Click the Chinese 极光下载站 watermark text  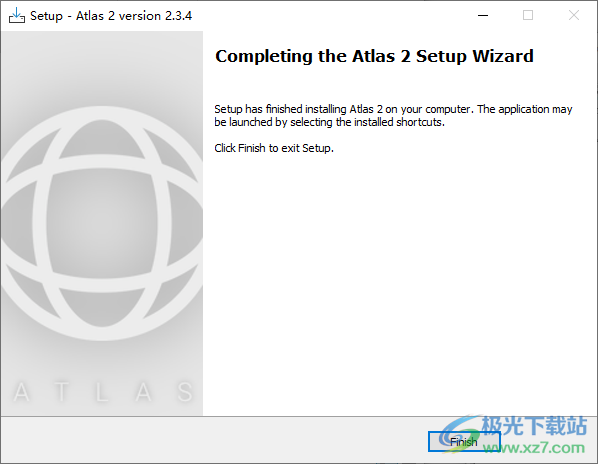click(534, 425)
